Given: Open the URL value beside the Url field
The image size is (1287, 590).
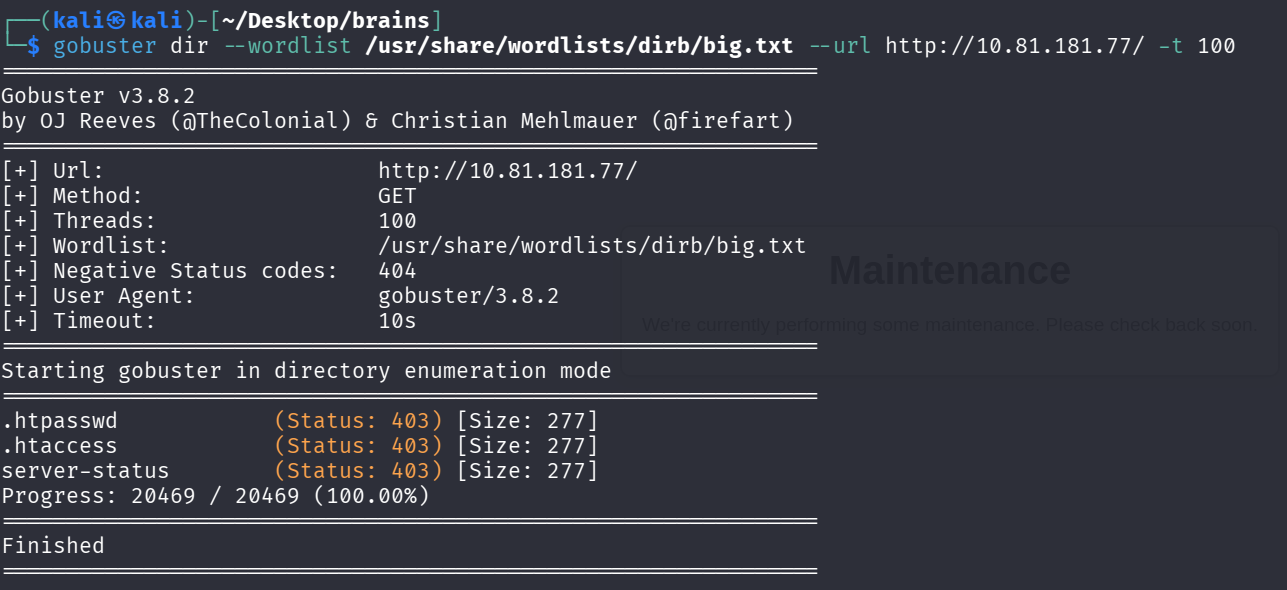Looking at the screenshot, I should click(x=507, y=171).
